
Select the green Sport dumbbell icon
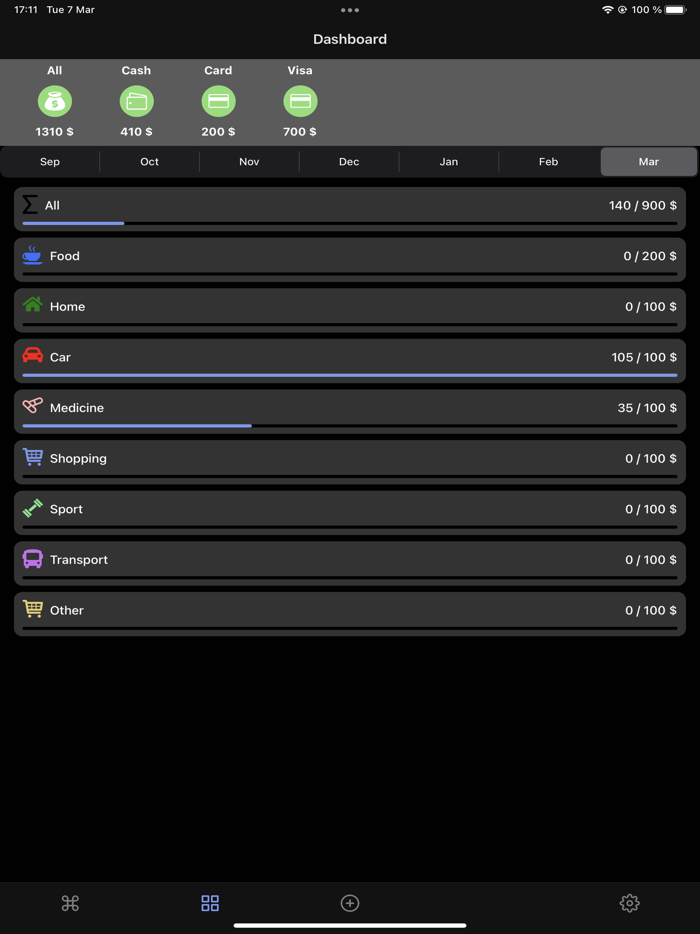[x=33, y=508]
